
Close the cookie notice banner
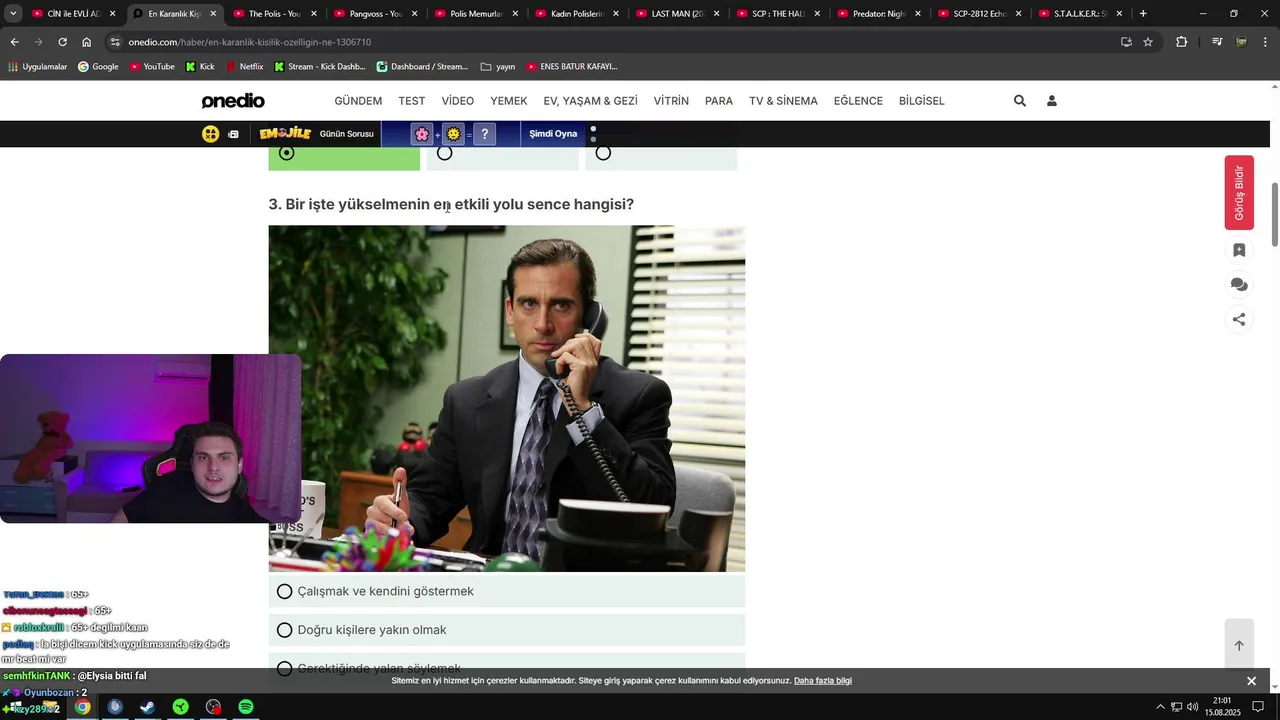[x=1251, y=681]
